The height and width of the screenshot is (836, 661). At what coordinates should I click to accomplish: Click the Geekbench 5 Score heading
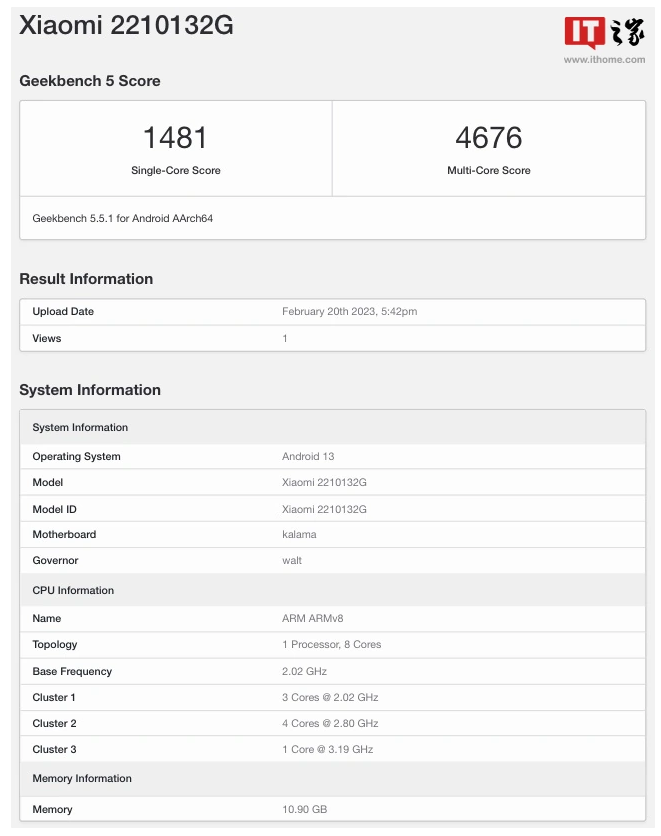[x=90, y=81]
